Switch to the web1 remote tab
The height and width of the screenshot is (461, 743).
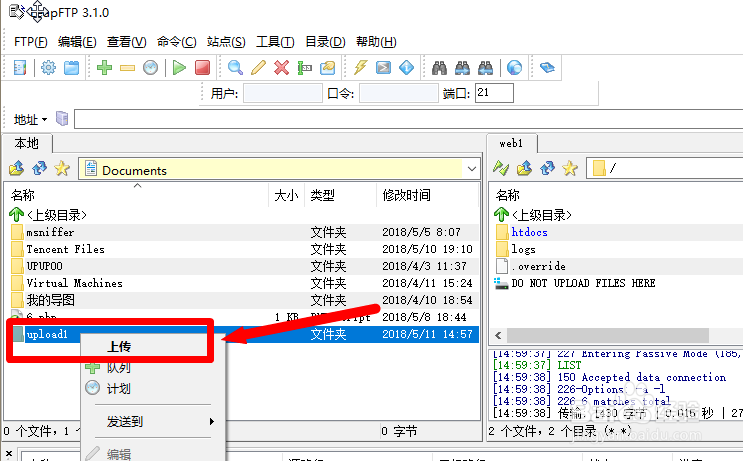tap(511, 143)
